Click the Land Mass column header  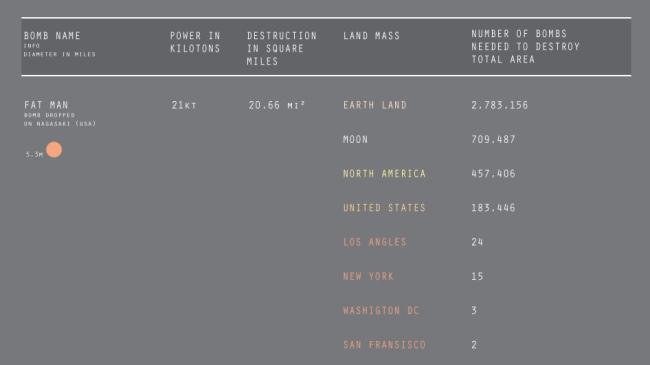(x=371, y=36)
